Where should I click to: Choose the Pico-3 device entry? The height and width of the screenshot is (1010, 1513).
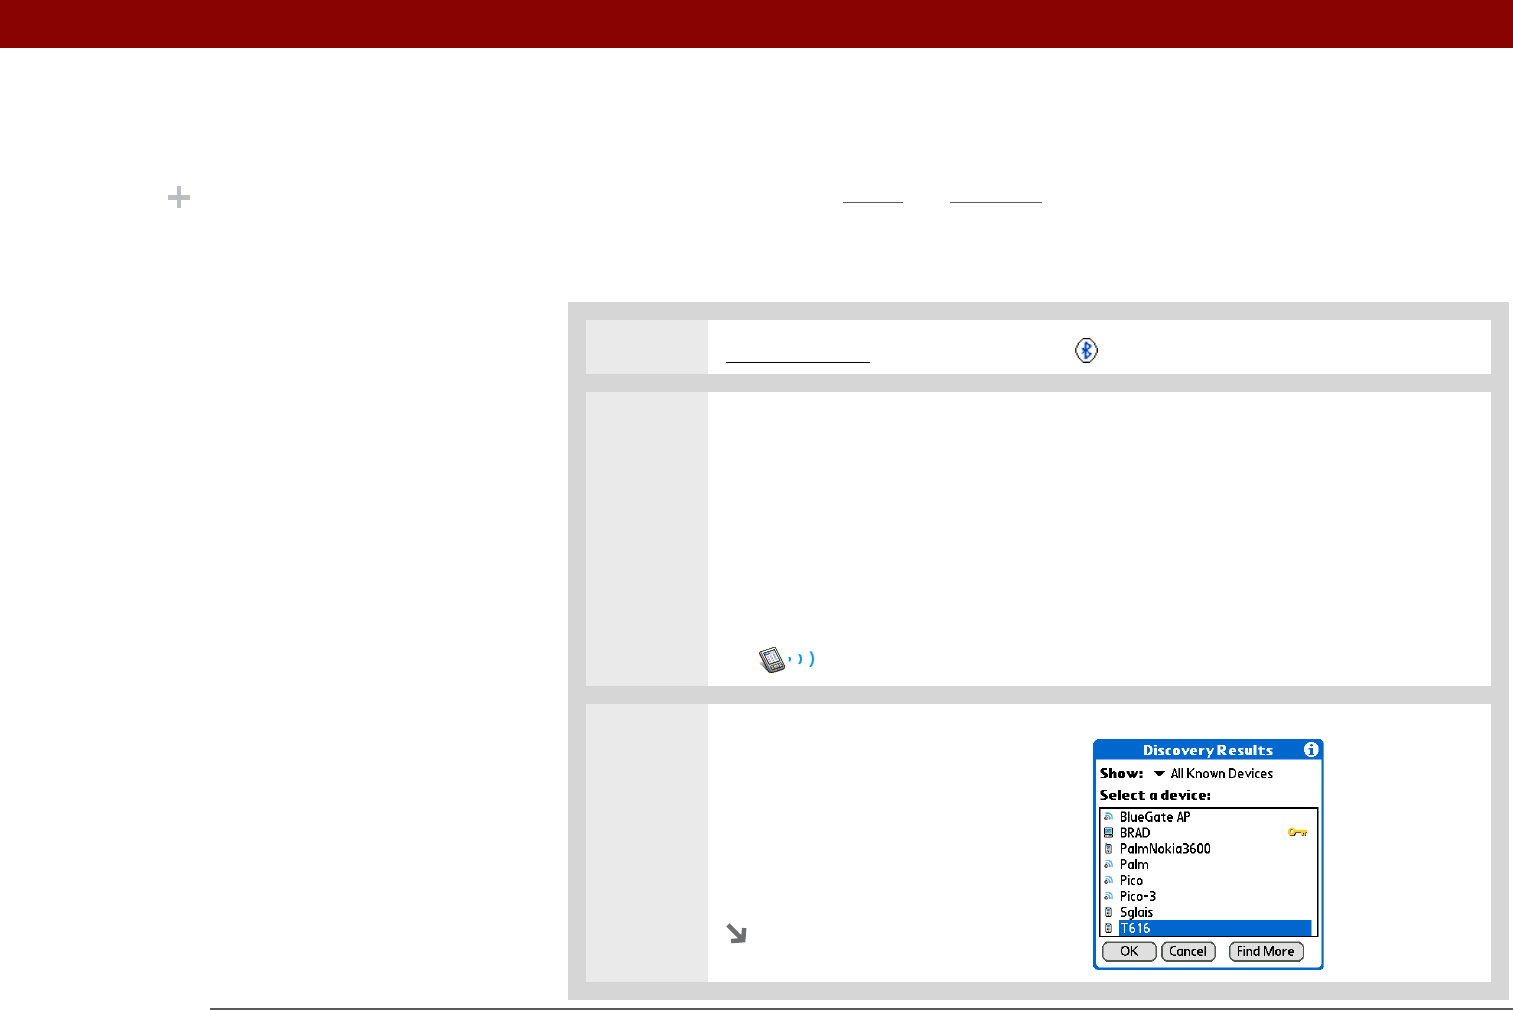[x=1138, y=897]
